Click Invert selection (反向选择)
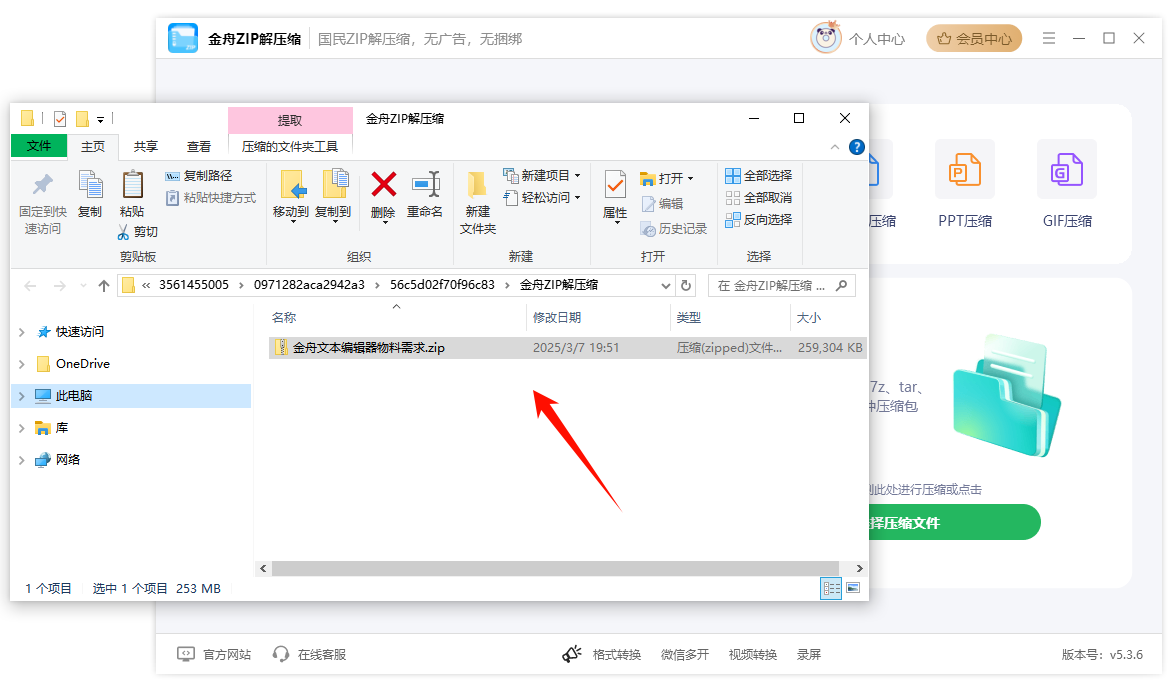The width and height of the screenshot is (1173, 682). pyautogui.click(x=759, y=220)
